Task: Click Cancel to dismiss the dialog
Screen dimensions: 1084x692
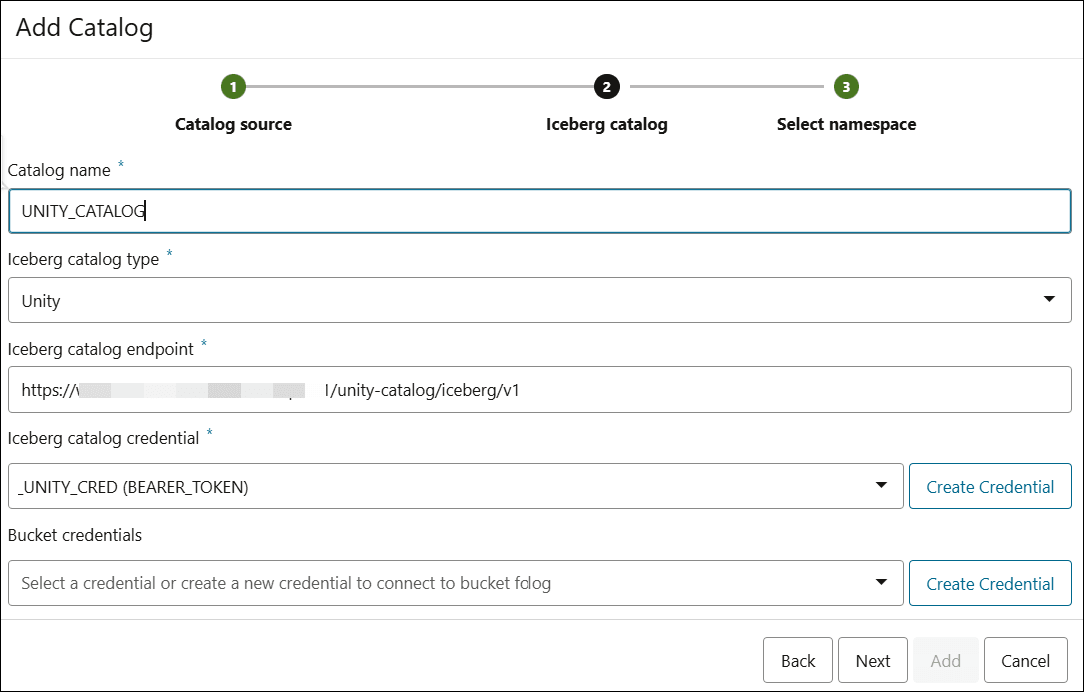Action: (1026, 660)
